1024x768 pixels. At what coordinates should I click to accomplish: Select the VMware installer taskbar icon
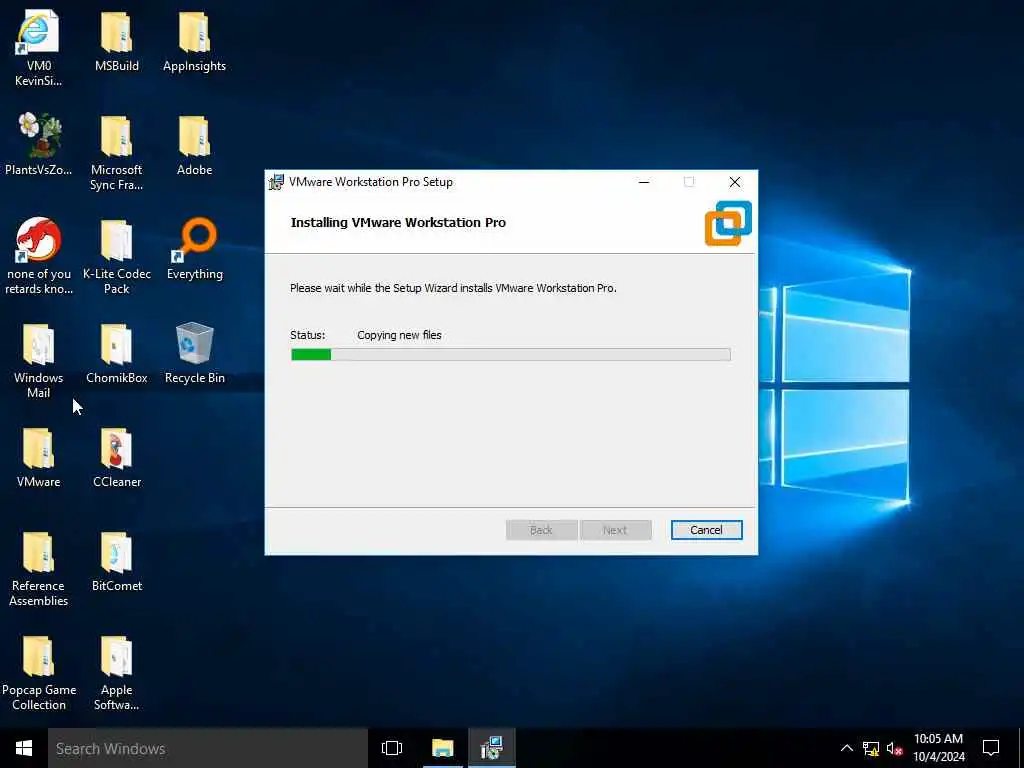(491, 748)
